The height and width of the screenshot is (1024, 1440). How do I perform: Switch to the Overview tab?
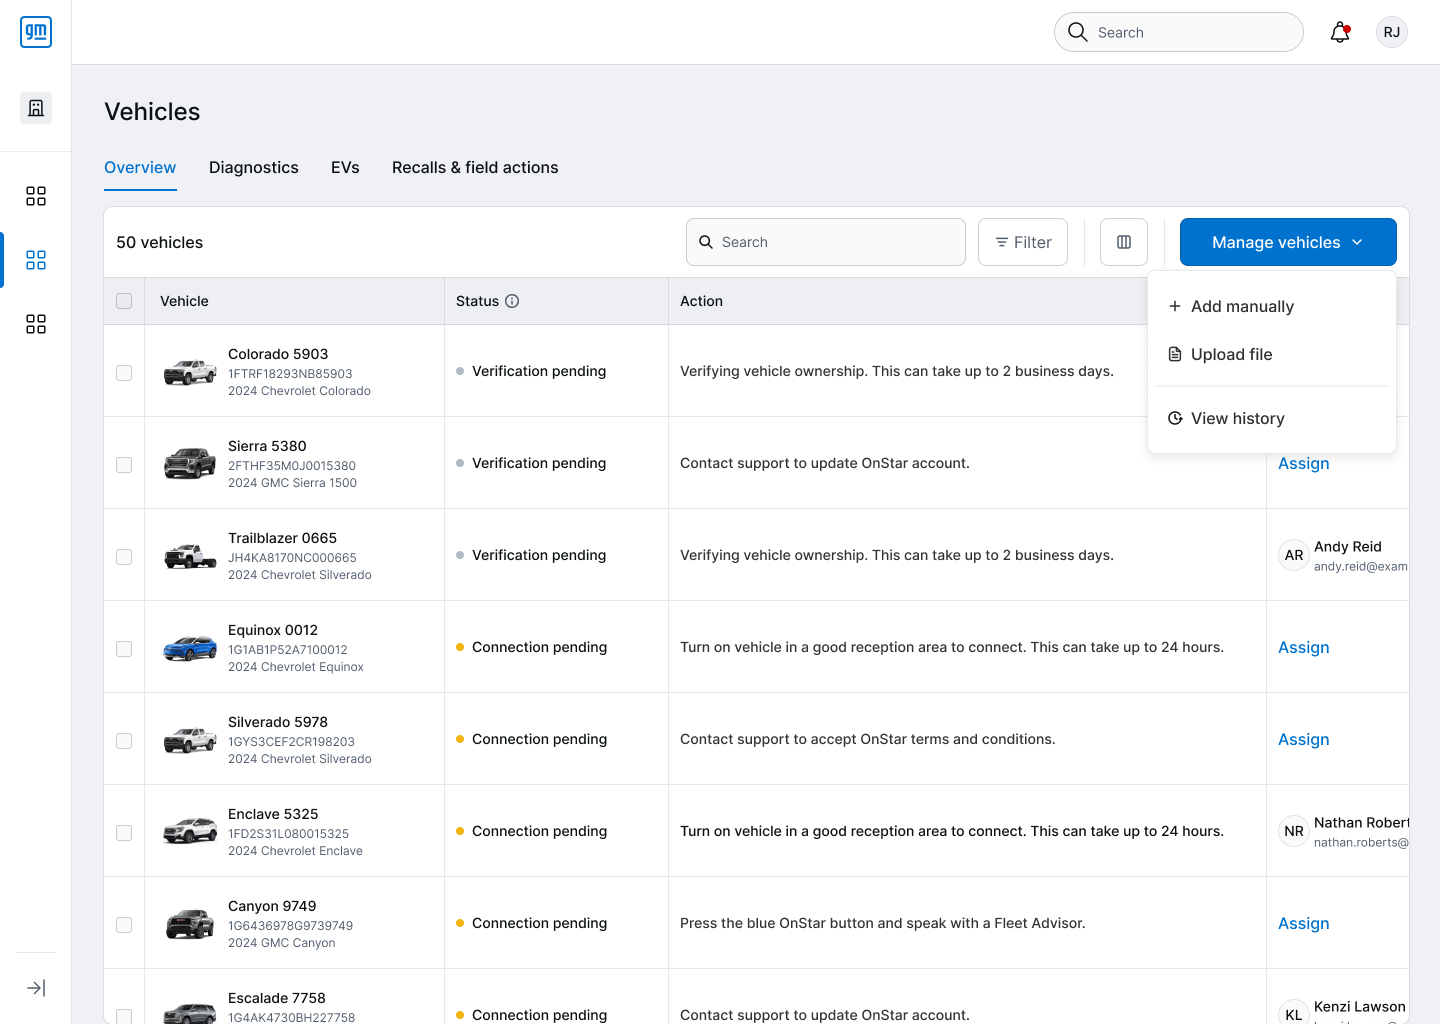tap(140, 167)
